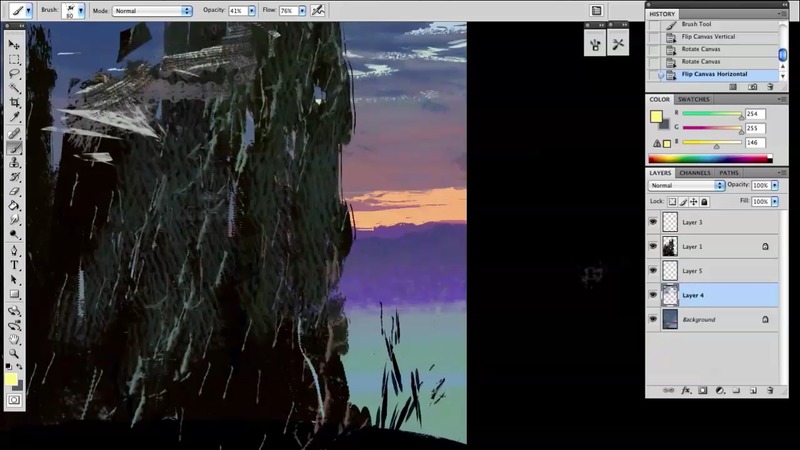This screenshot has width=800, height=450.
Task: Select the Dodge tool
Action: click(x=14, y=234)
